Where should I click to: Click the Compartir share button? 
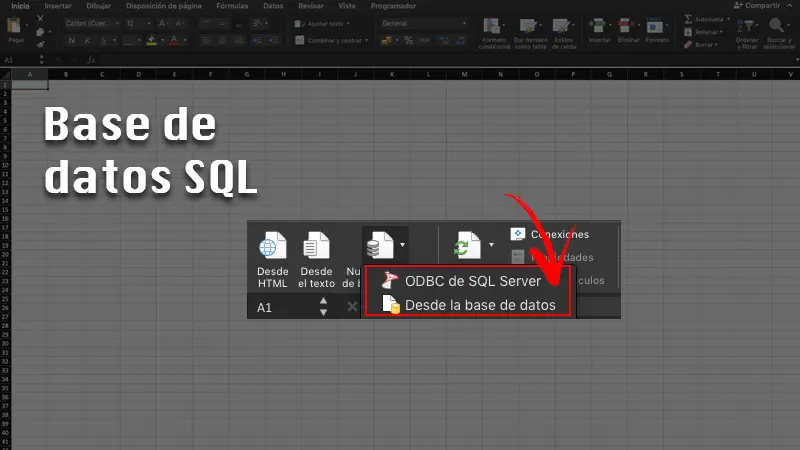757,5
